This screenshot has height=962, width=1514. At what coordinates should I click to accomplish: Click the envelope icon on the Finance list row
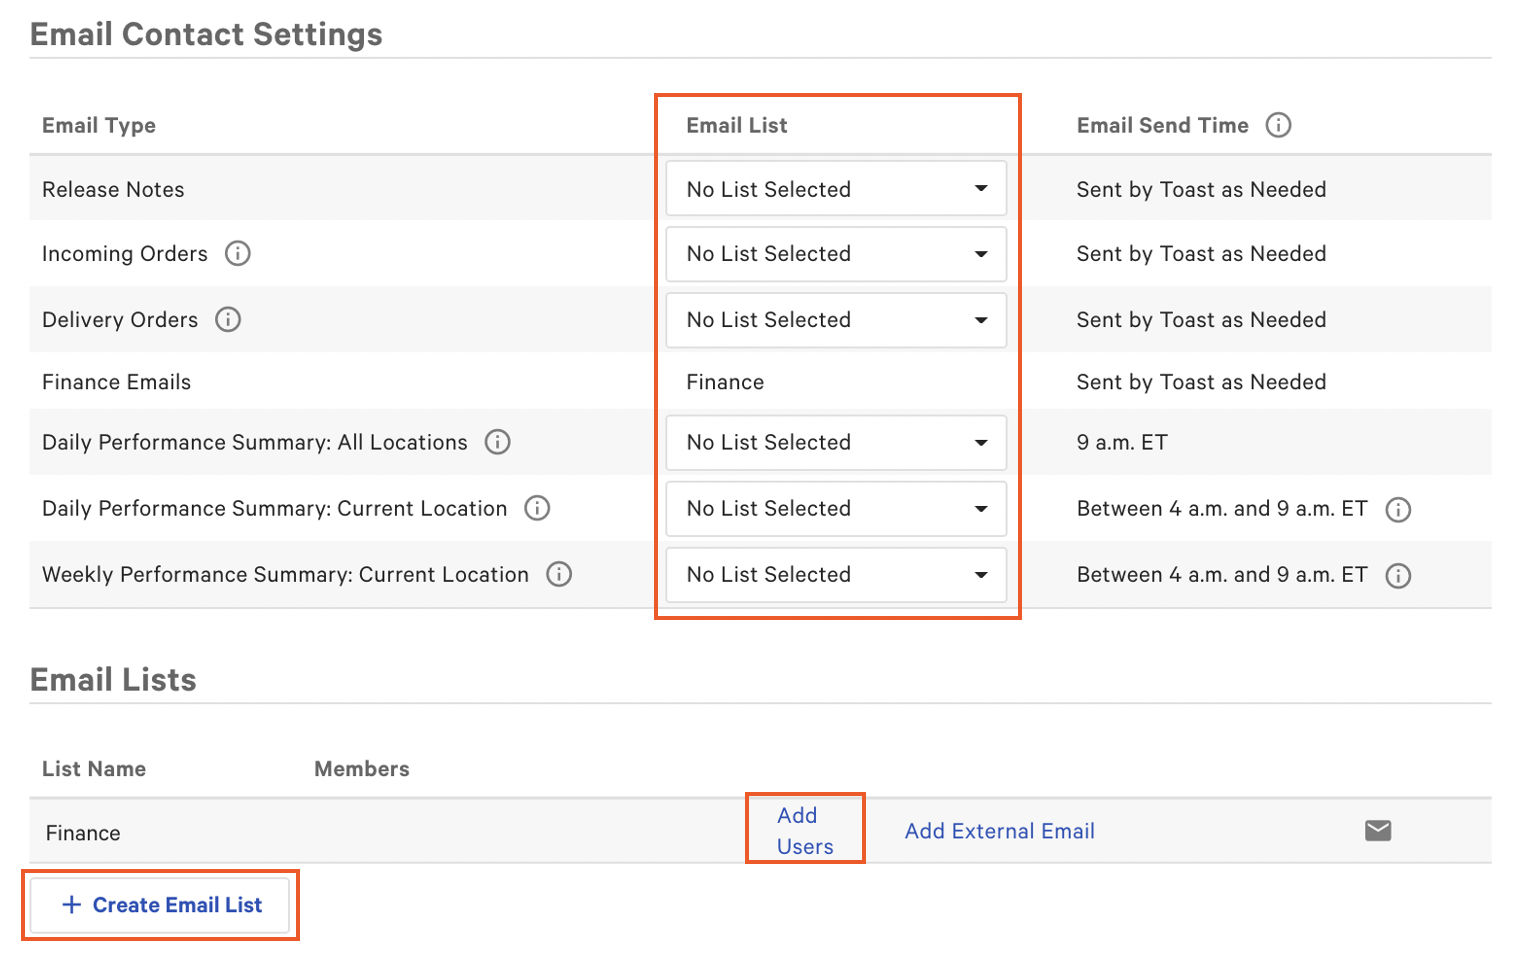(1377, 830)
